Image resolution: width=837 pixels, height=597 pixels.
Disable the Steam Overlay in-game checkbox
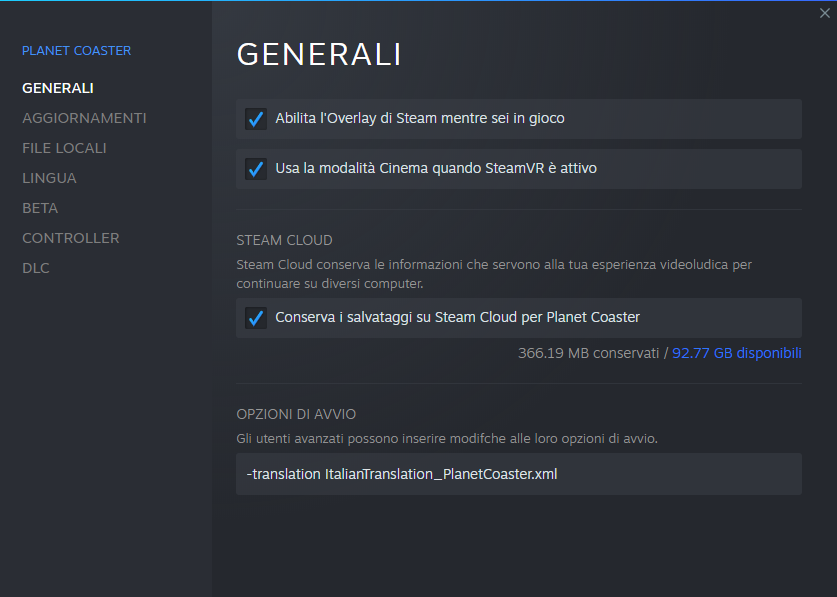(x=256, y=119)
